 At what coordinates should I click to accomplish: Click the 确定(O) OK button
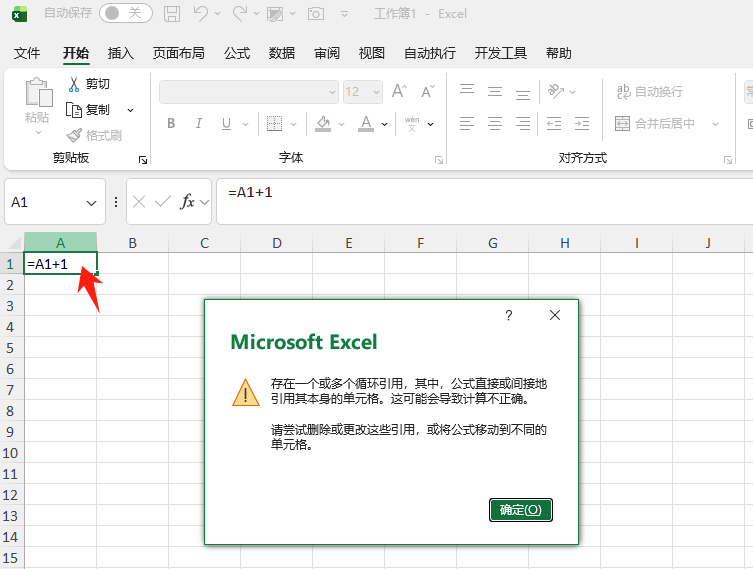tap(521, 509)
